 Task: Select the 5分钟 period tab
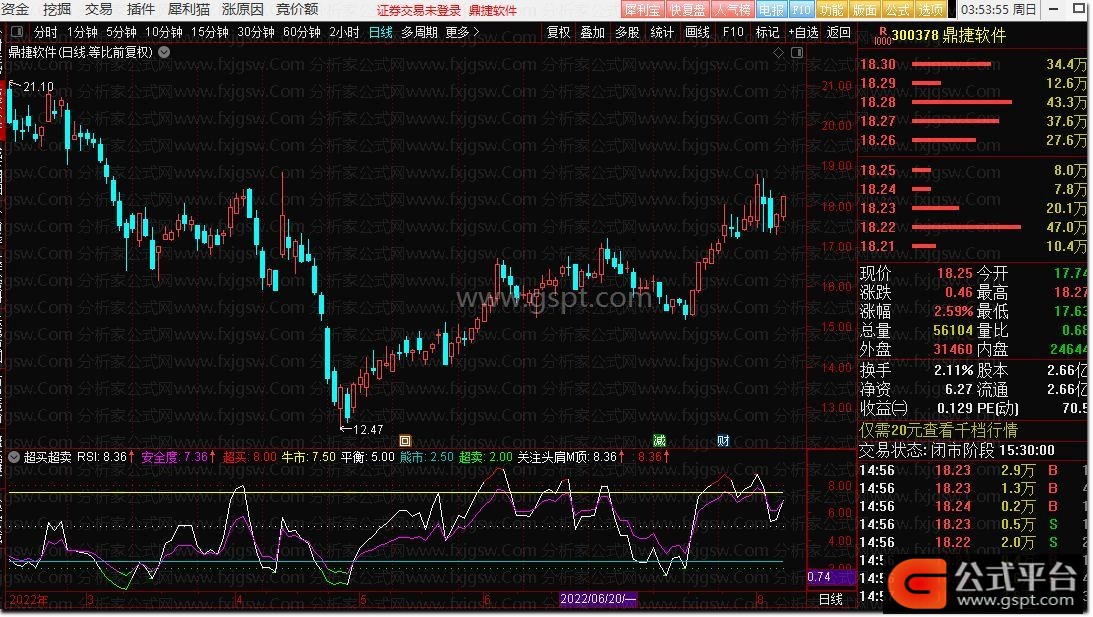(x=121, y=33)
